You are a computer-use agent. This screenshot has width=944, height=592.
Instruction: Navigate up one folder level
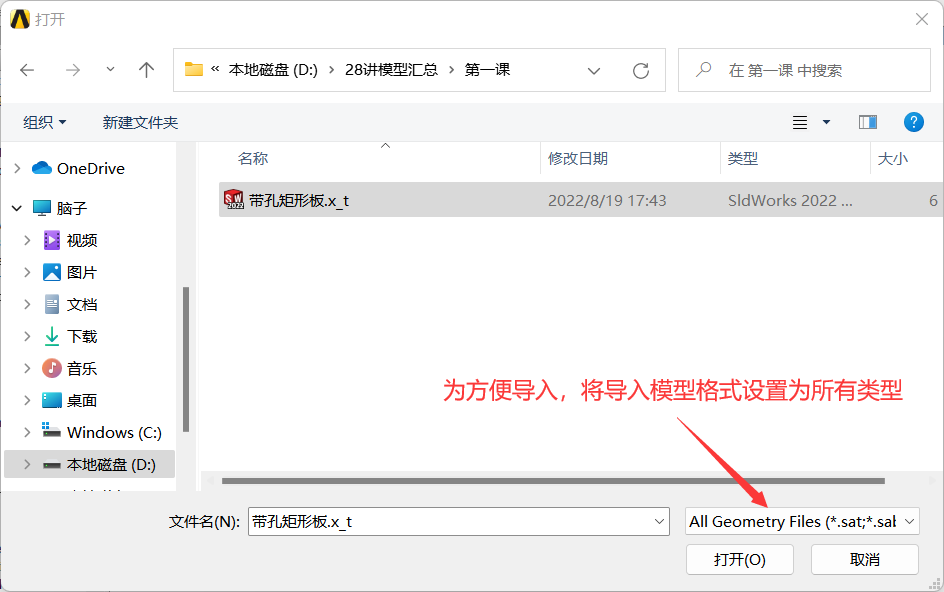pos(146,69)
